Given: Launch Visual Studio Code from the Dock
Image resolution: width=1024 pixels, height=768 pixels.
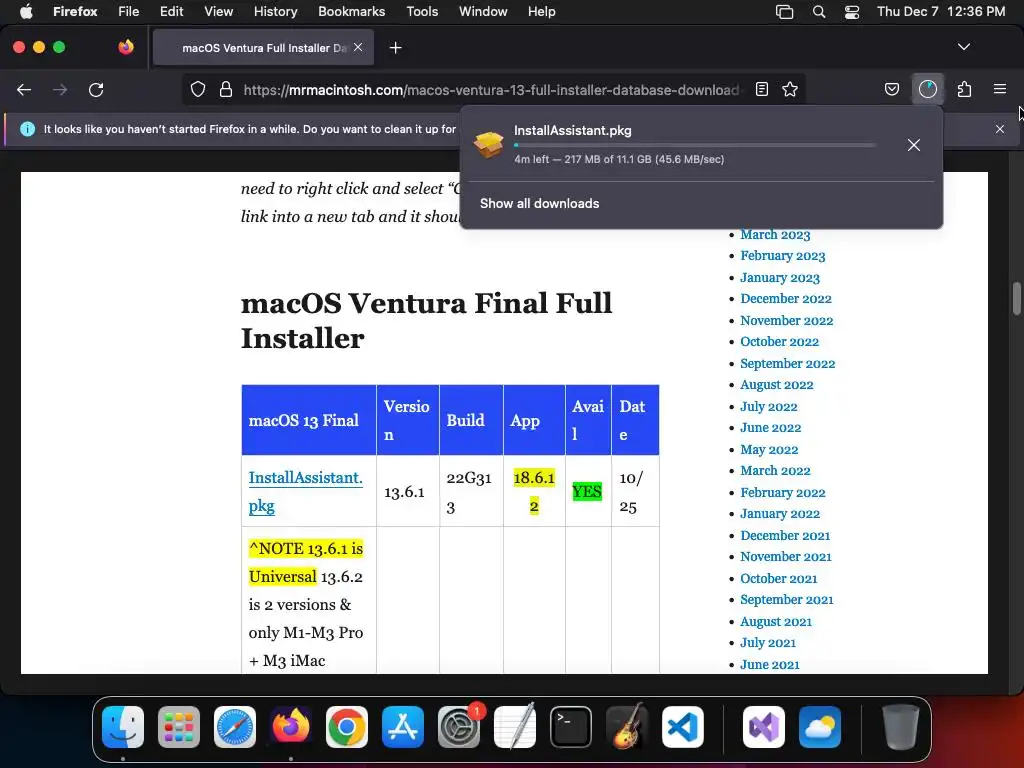Looking at the screenshot, I should [683, 727].
